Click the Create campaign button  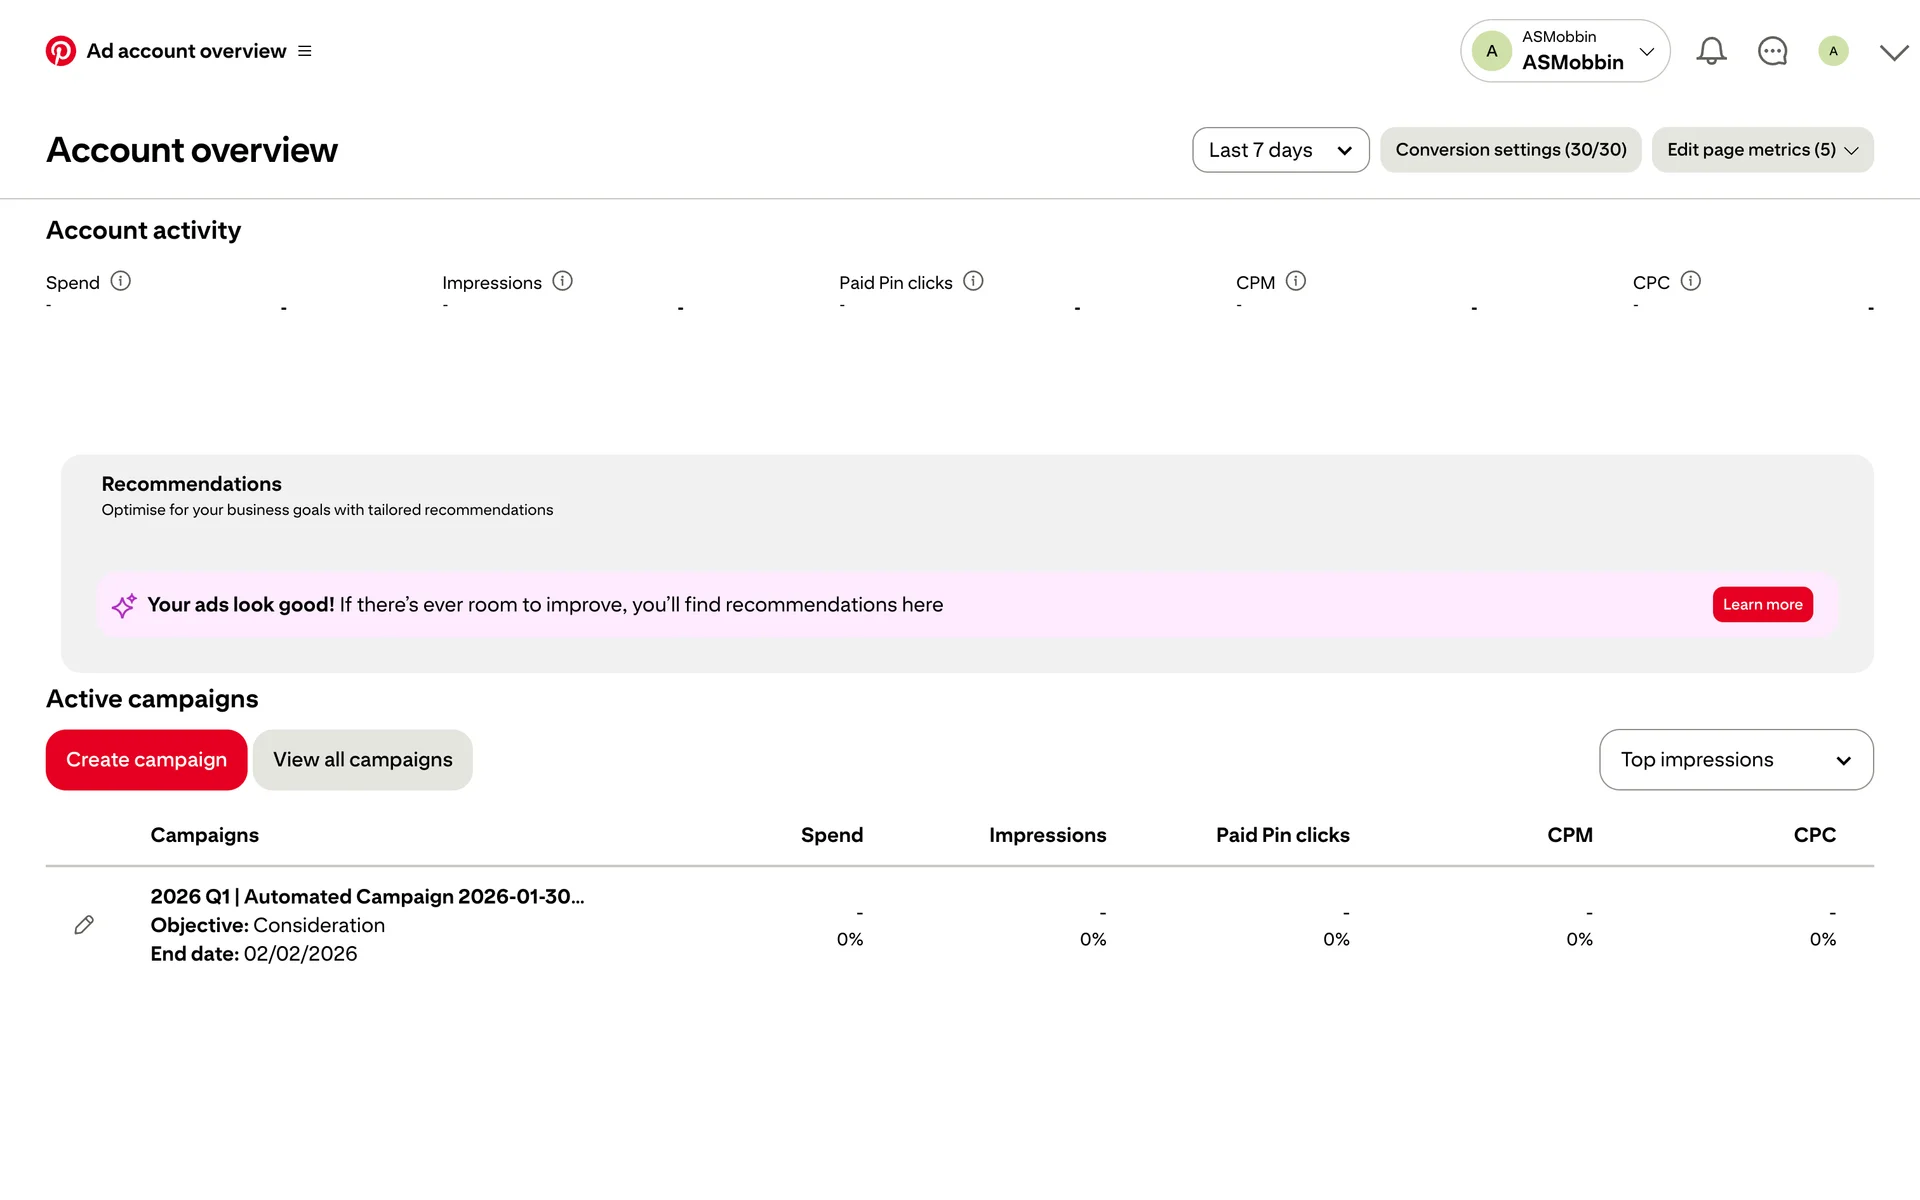click(x=146, y=760)
